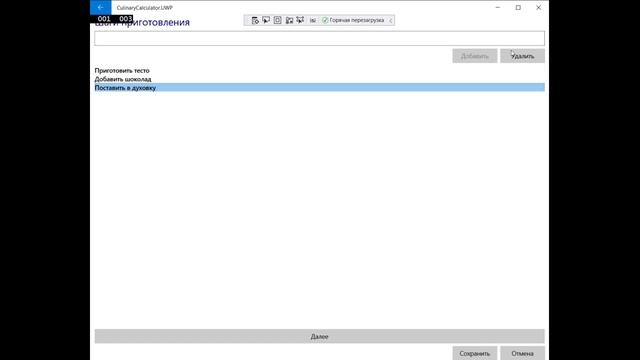Maximize the CulinaryCalculator window
The width and height of the screenshot is (640, 360).
518,7
